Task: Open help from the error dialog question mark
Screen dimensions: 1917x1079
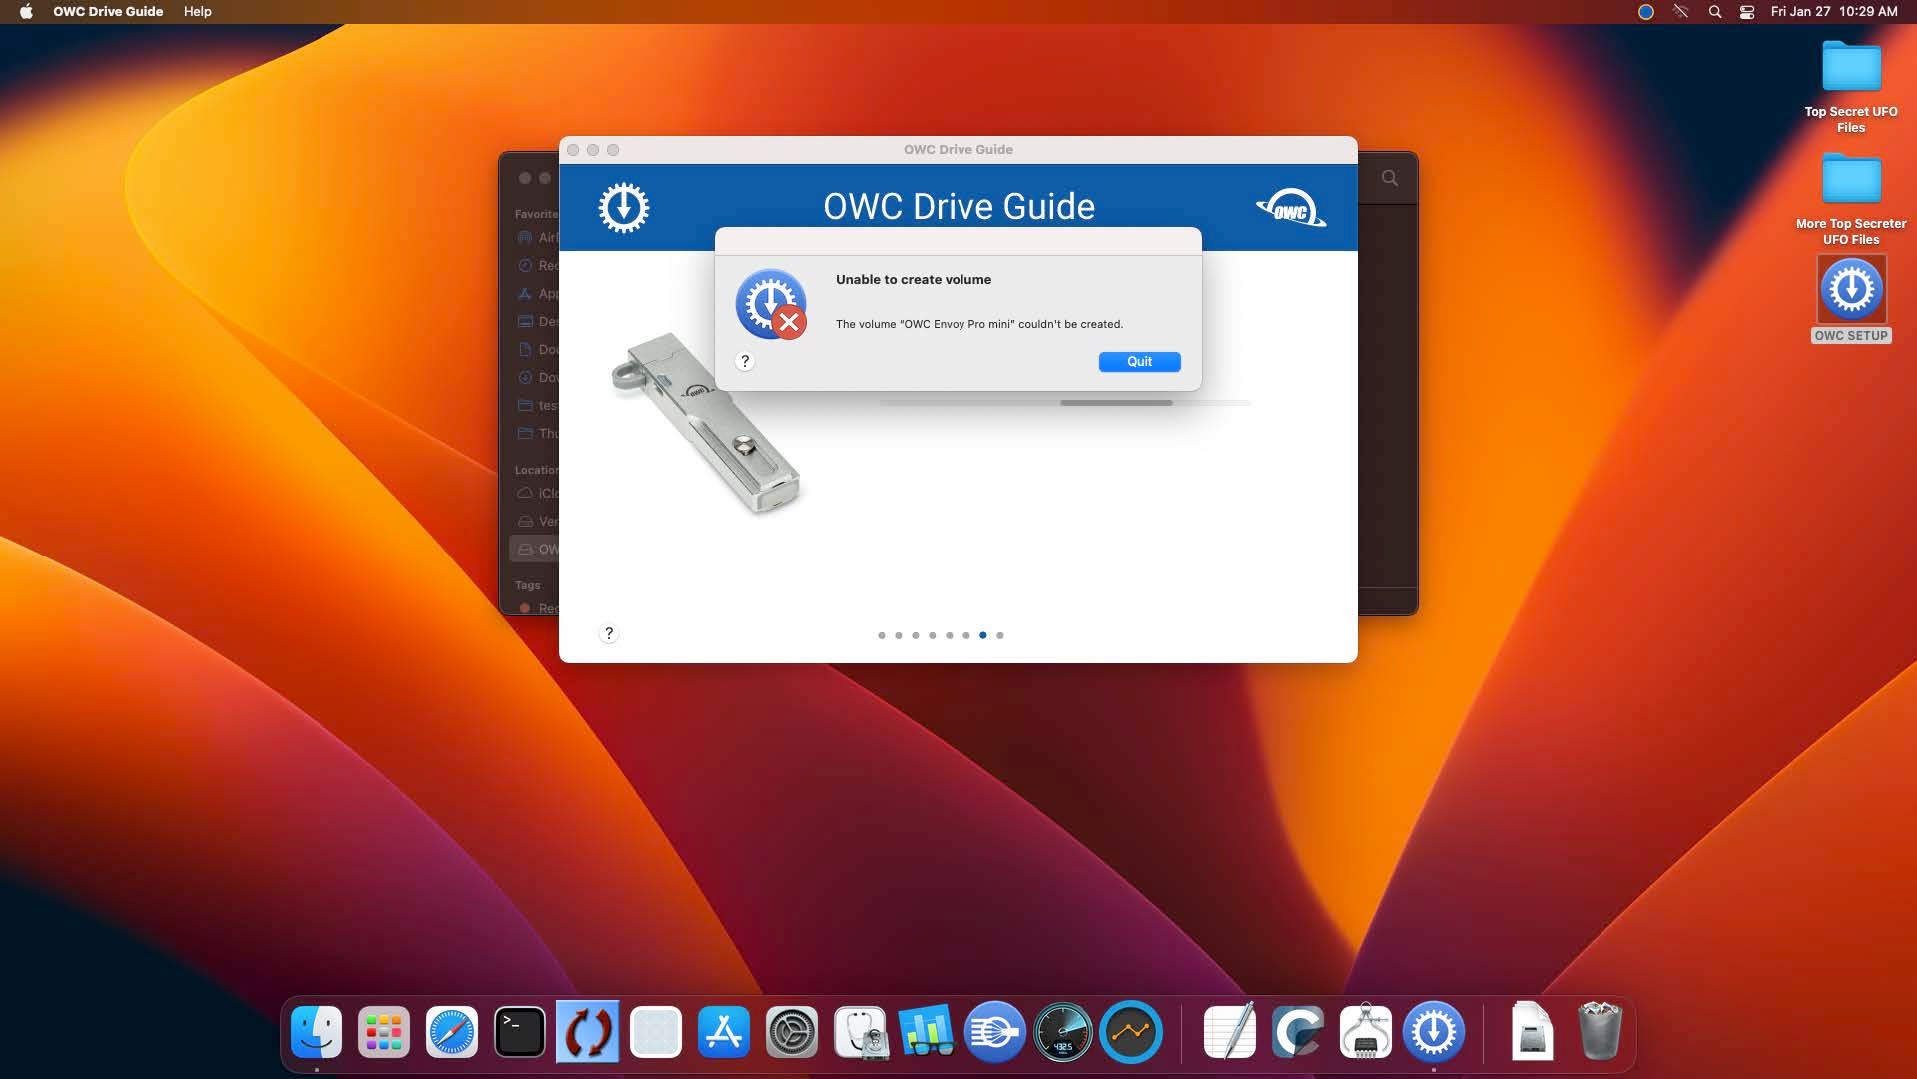Action: click(x=745, y=362)
